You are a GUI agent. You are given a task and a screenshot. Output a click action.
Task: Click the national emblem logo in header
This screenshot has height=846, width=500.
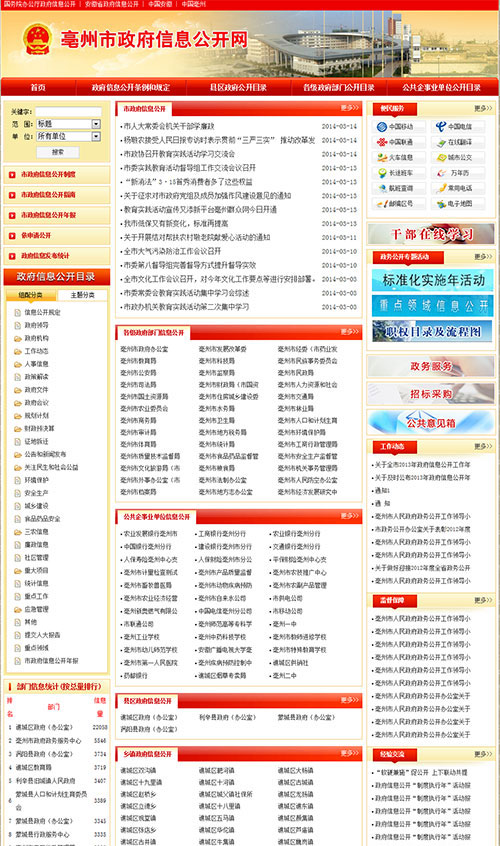[x=37, y=39]
